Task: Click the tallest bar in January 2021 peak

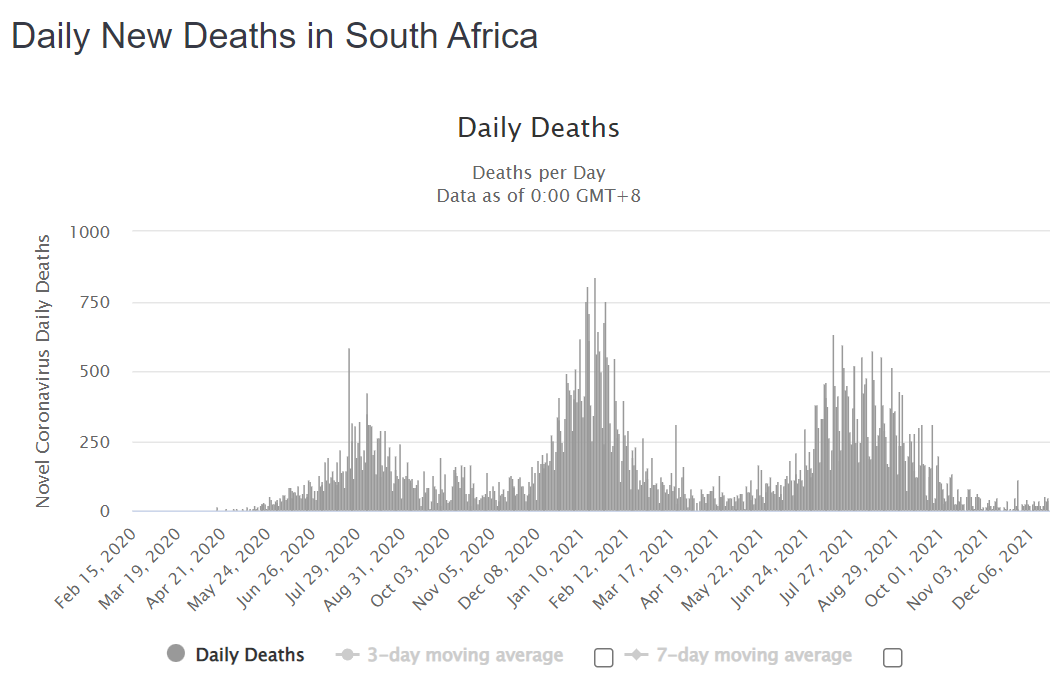Action: coord(595,394)
